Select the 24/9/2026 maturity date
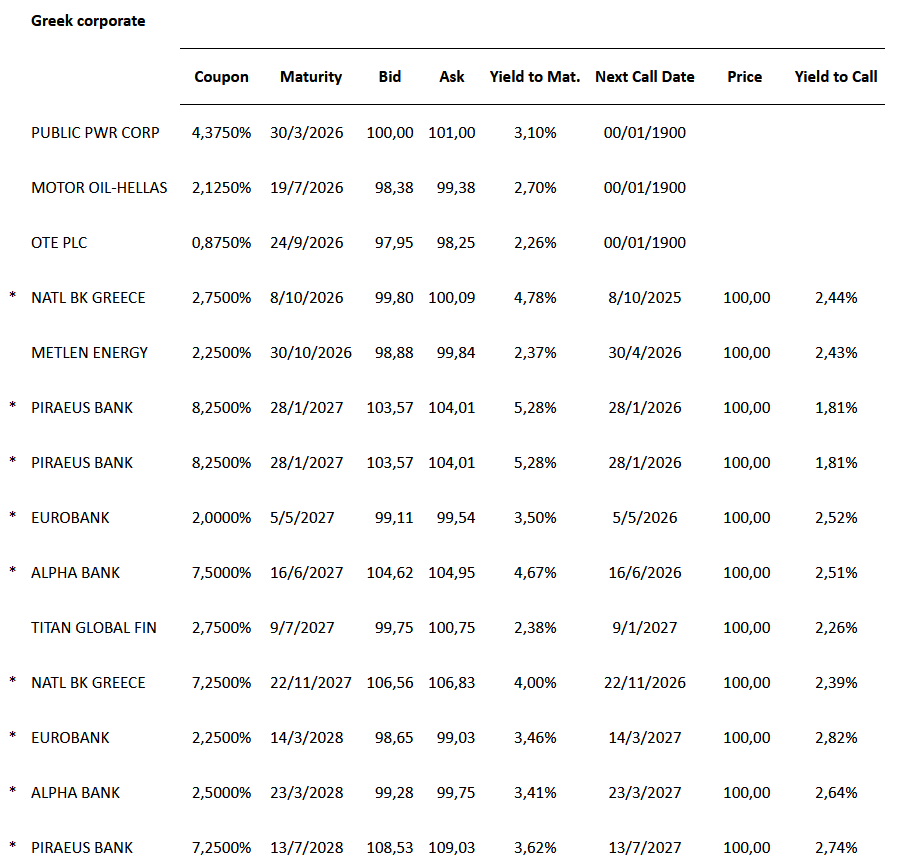The width and height of the screenshot is (897, 862). tap(306, 243)
